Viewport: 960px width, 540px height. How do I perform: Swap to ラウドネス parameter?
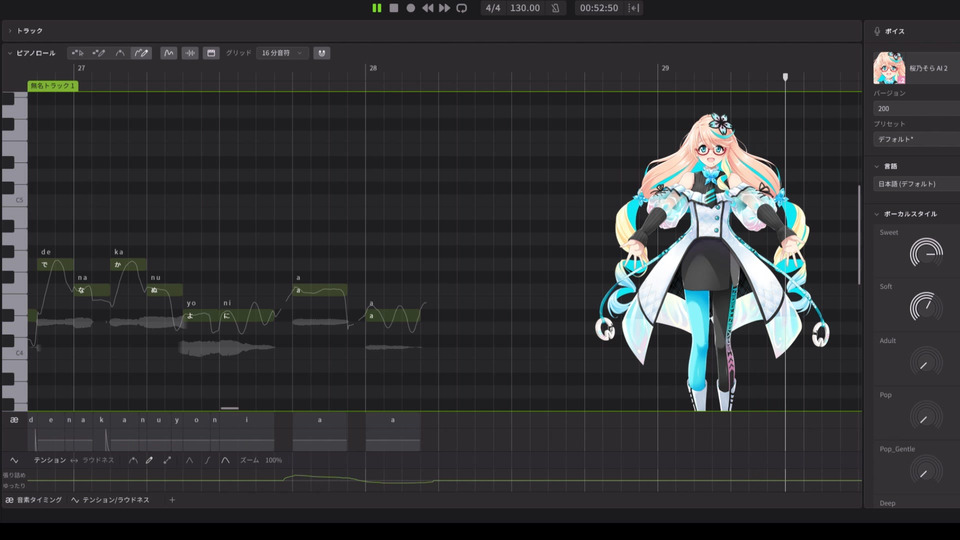coord(99,460)
